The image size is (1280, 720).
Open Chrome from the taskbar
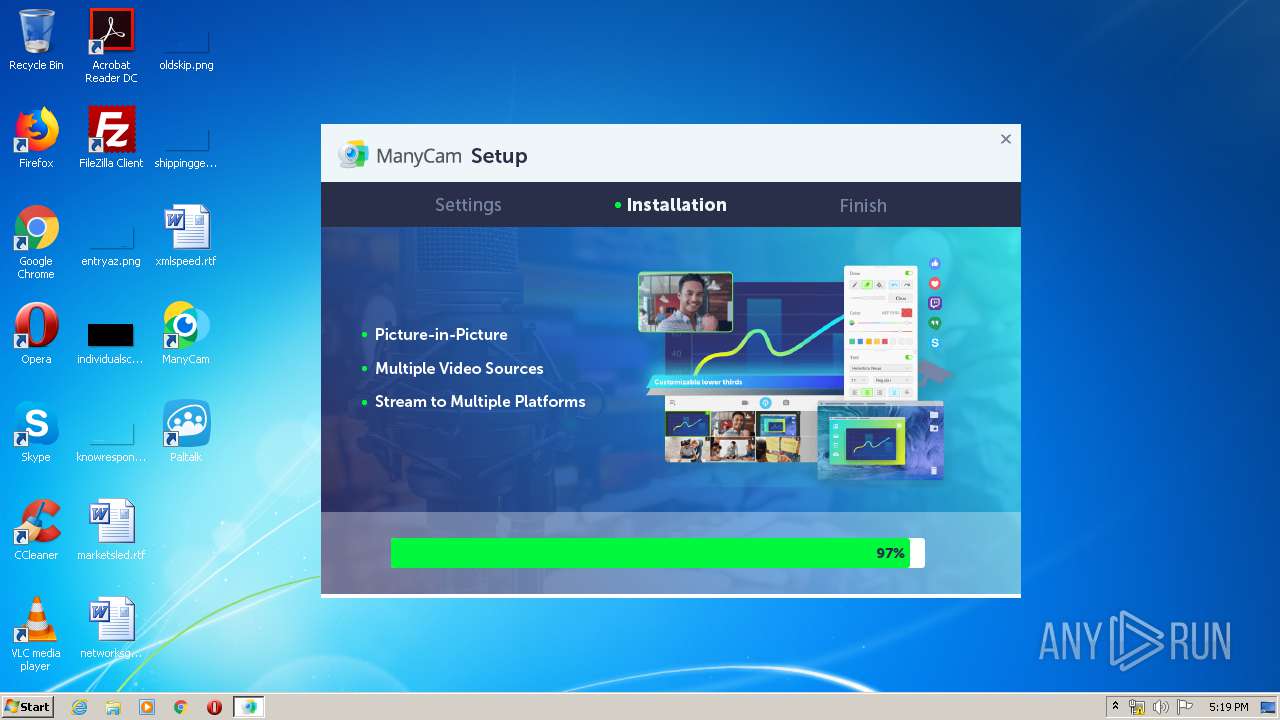coord(181,707)
